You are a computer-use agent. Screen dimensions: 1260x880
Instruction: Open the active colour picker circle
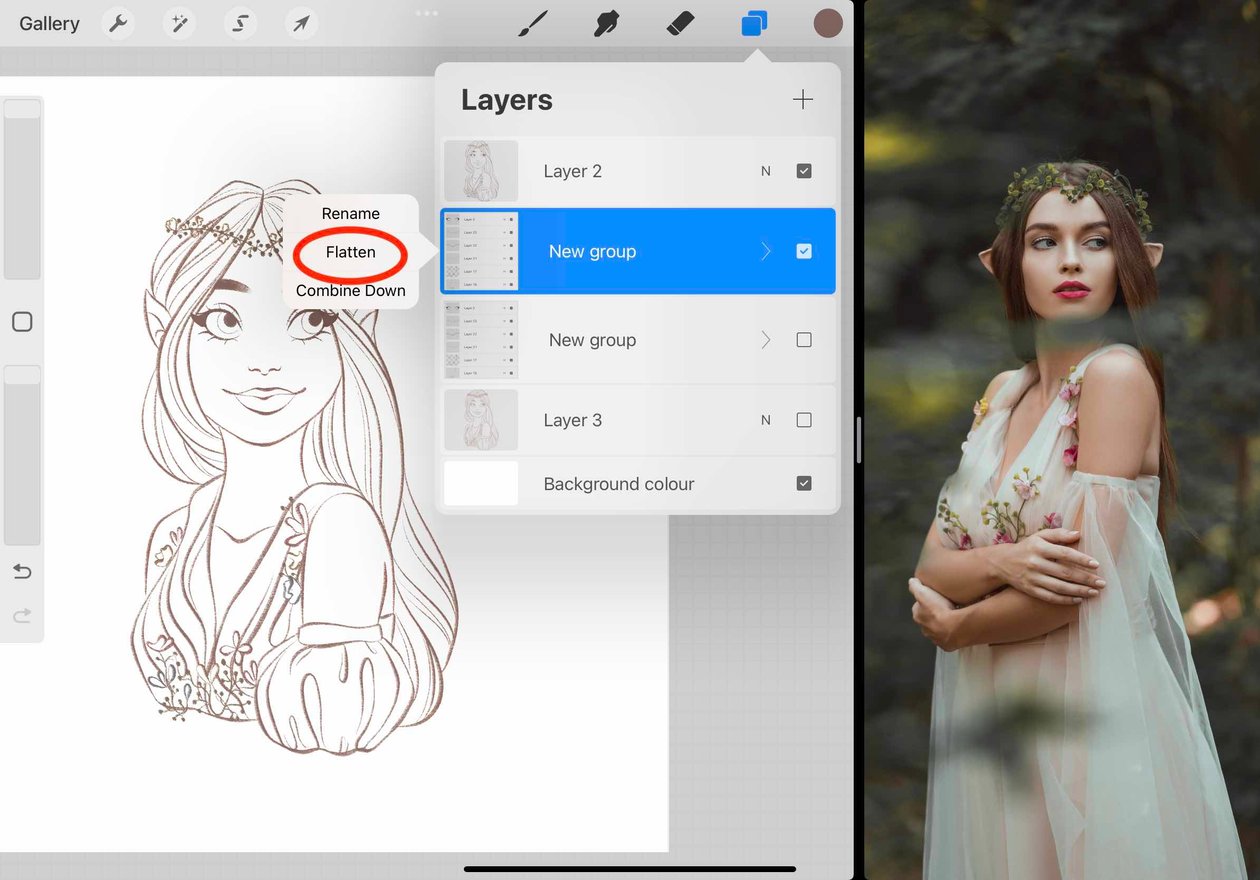tap(828, 24)
